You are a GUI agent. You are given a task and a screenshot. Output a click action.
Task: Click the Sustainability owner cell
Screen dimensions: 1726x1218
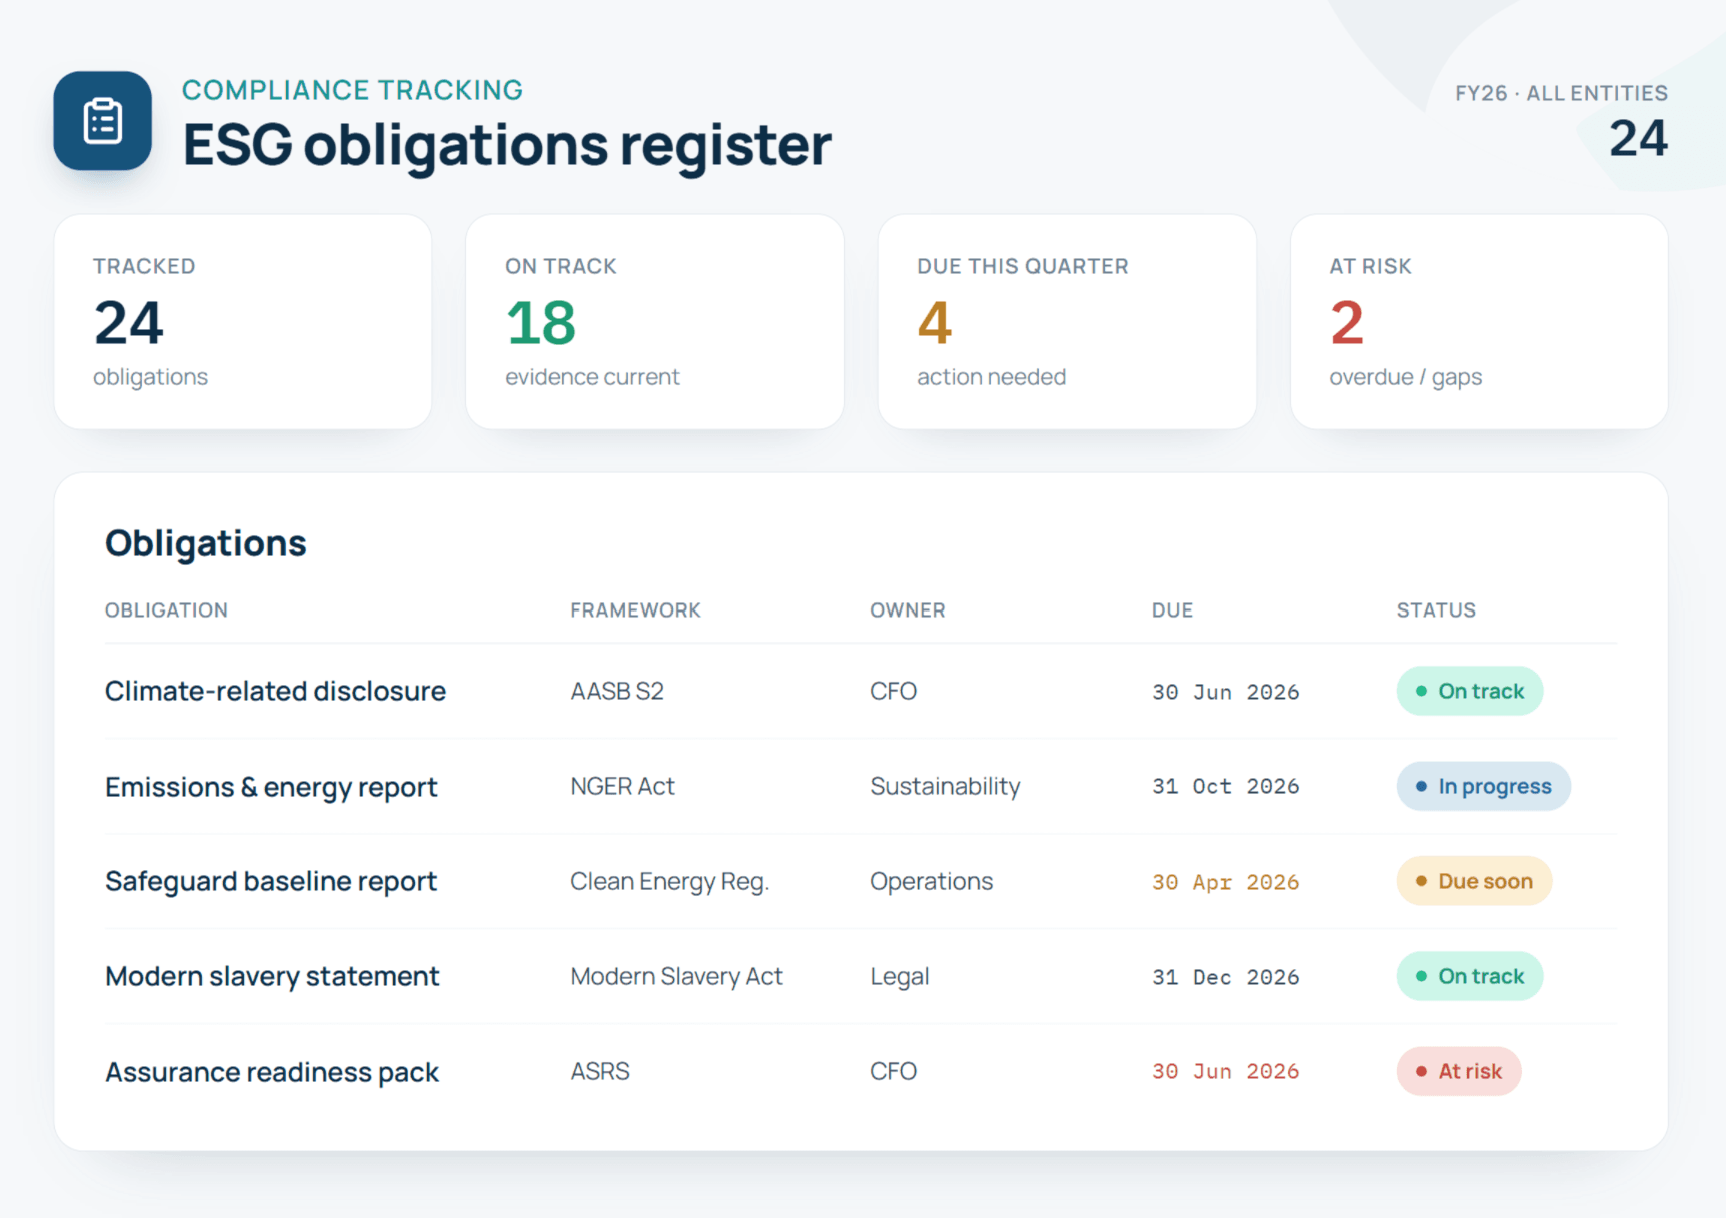coord(945,786)
